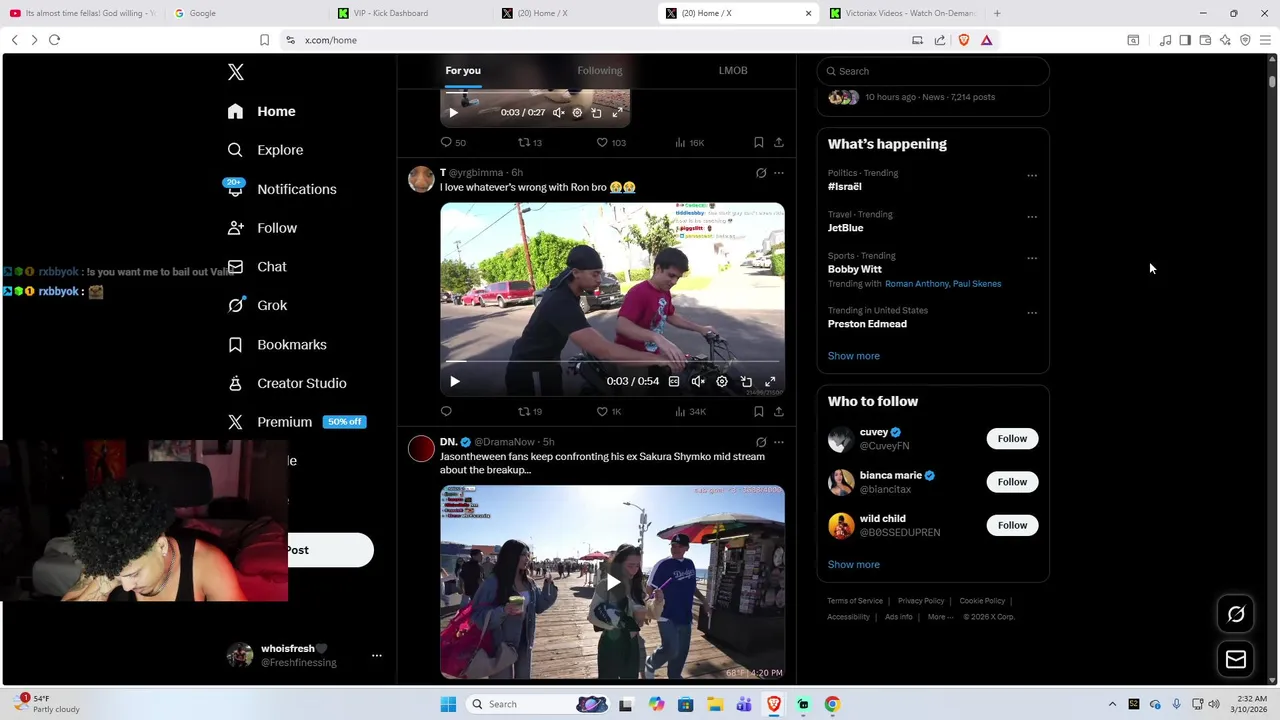This screenshot has width=1280, height=720.
Task: Click the X search field
Action: 933,71
